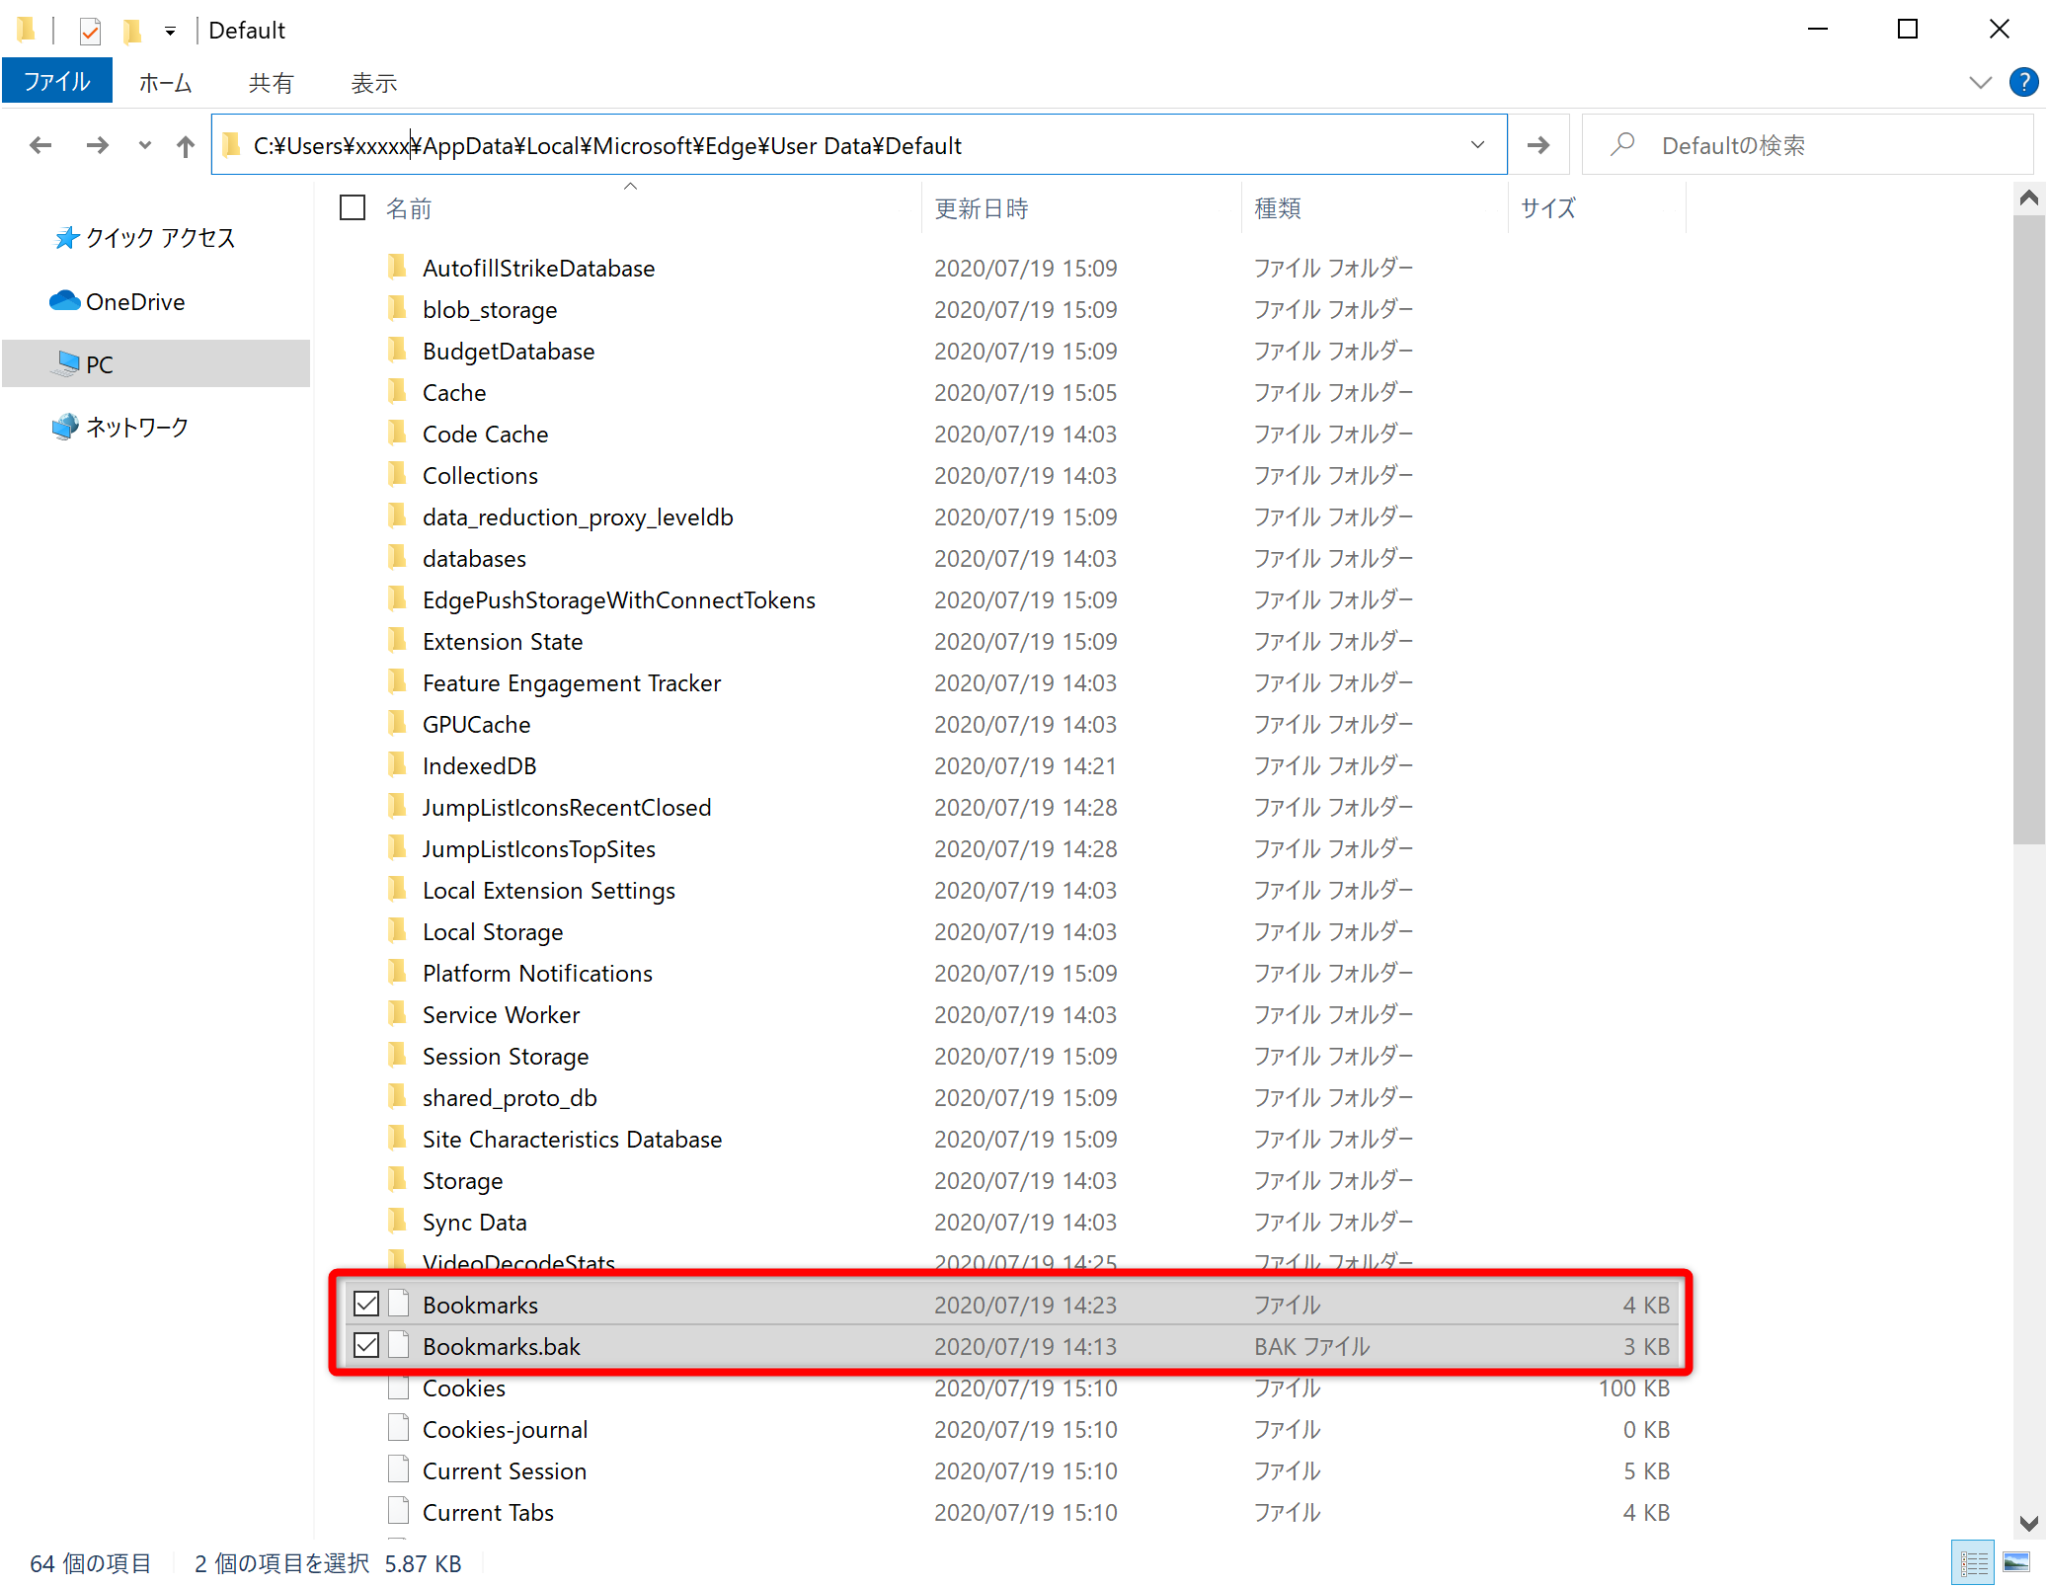Image resolution: width=2048 pixels, height=1587 pixels.
Task: Uncheck the Bookmarks file checkbox
Action: (x=365, y=1303)
